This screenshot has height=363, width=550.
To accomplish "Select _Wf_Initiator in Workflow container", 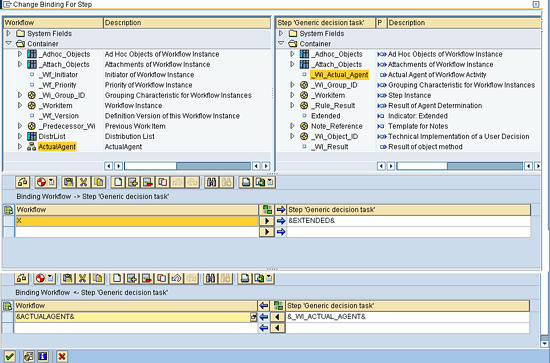I will [58, 75].
